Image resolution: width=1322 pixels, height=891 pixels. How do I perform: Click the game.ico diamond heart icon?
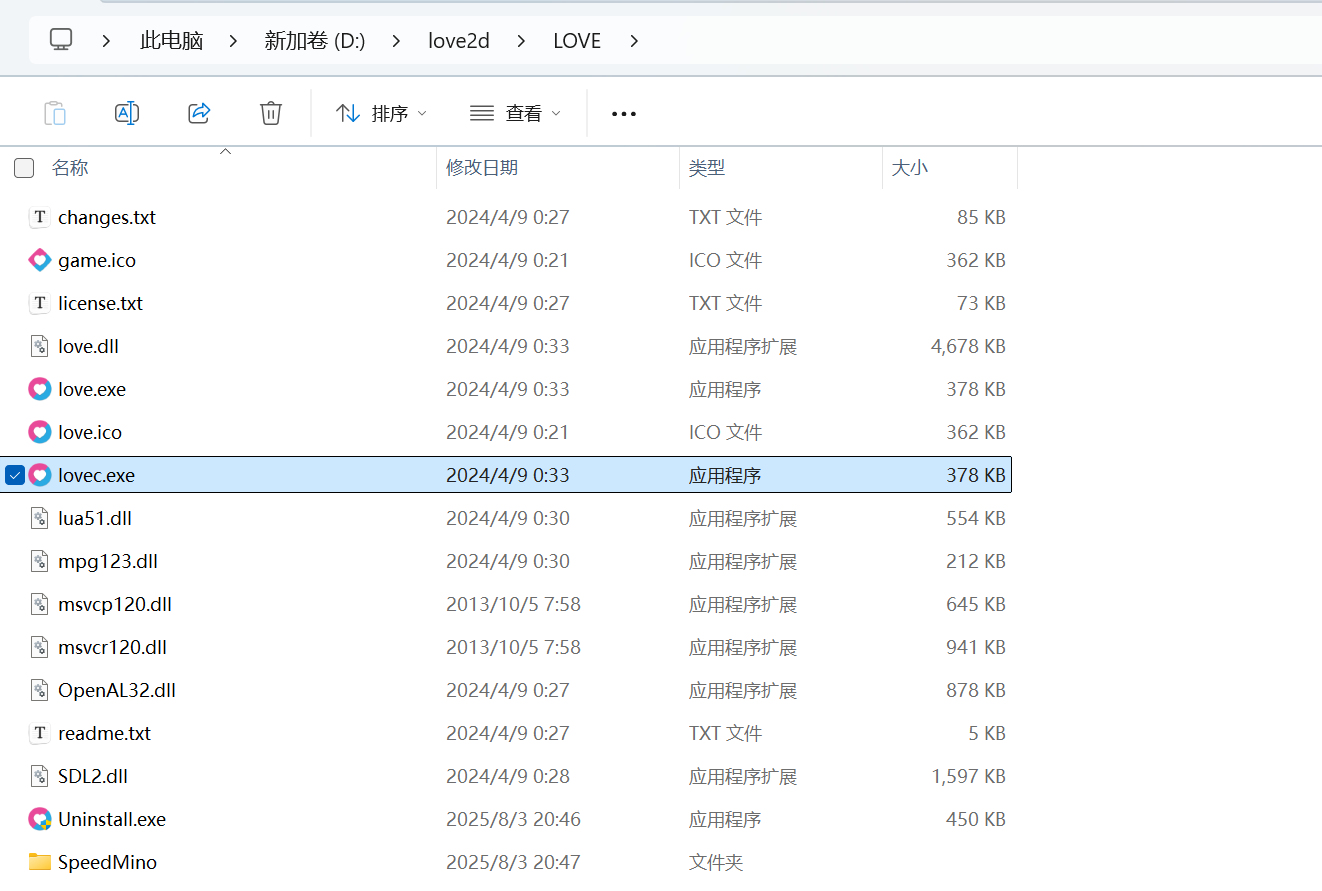click(x=39, y=260)
